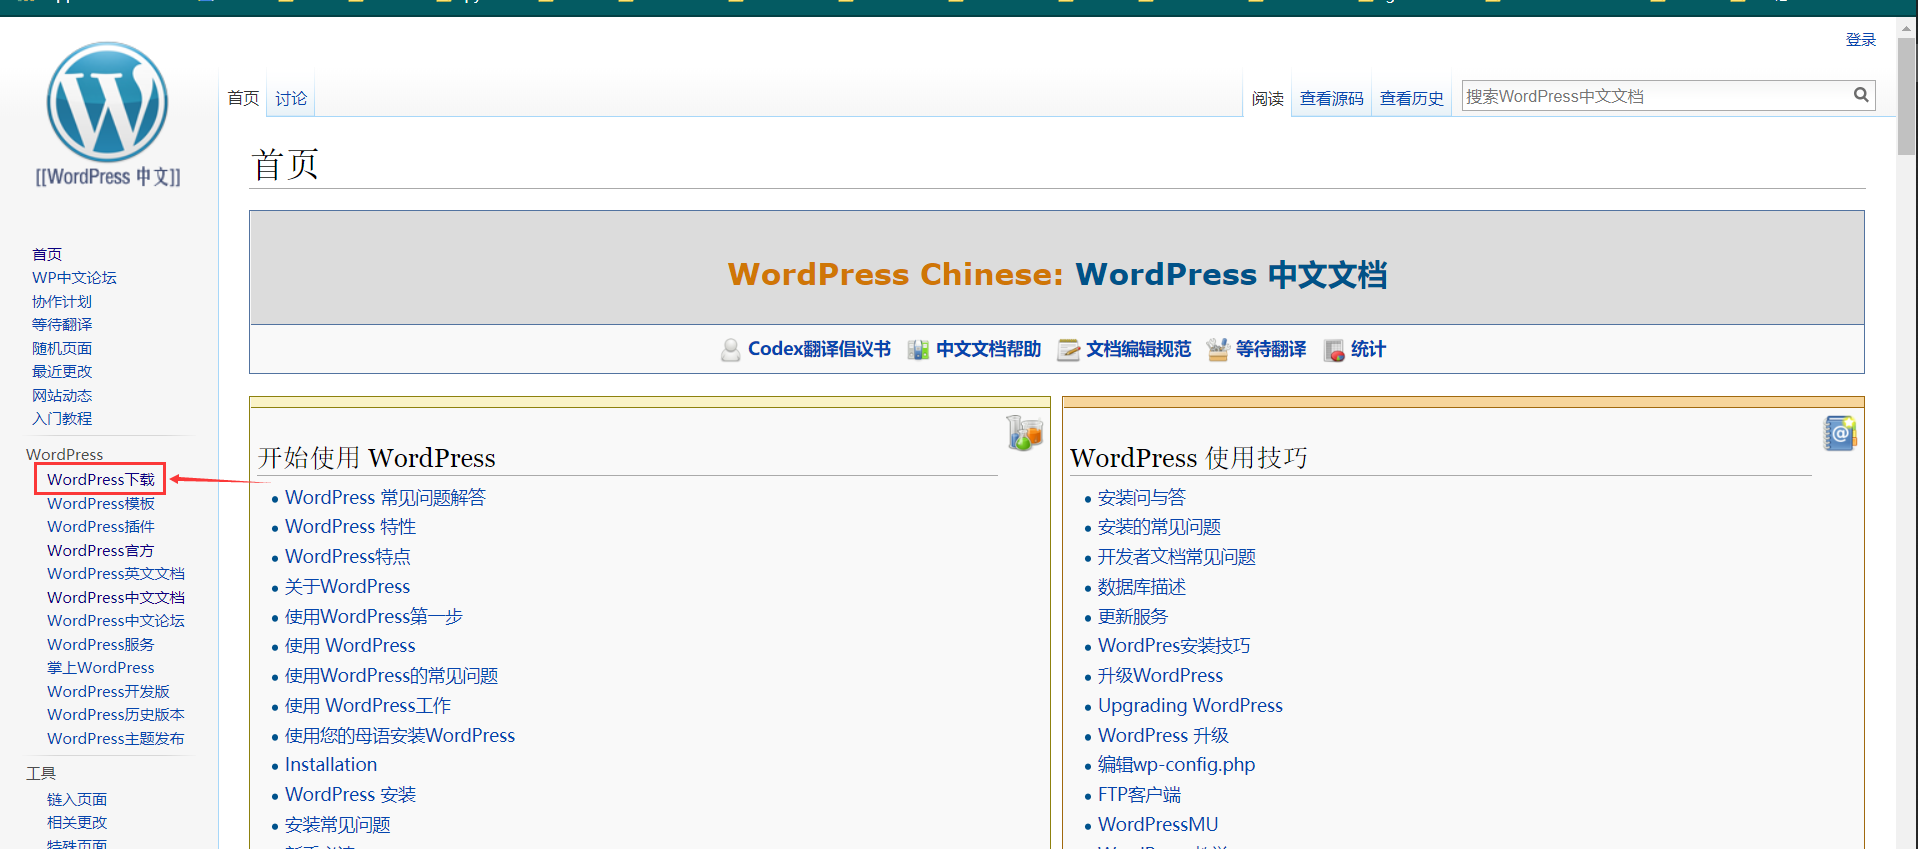Open 链入页面 under 工具
Viewport: 1918px width, 849px height.
point(77,799)
